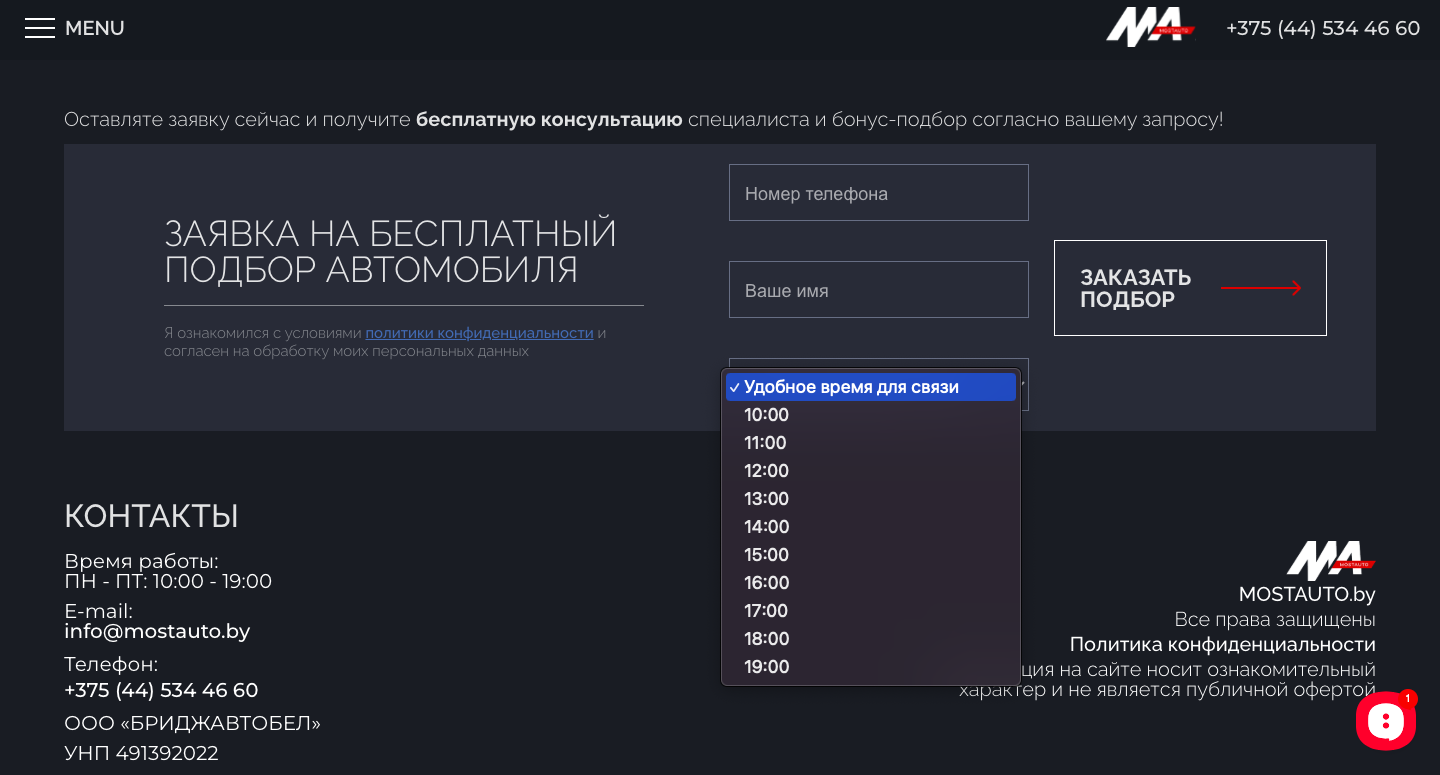Pick 16:00 as convenient time
1440x775 pixels.
[x=767, y=583]
